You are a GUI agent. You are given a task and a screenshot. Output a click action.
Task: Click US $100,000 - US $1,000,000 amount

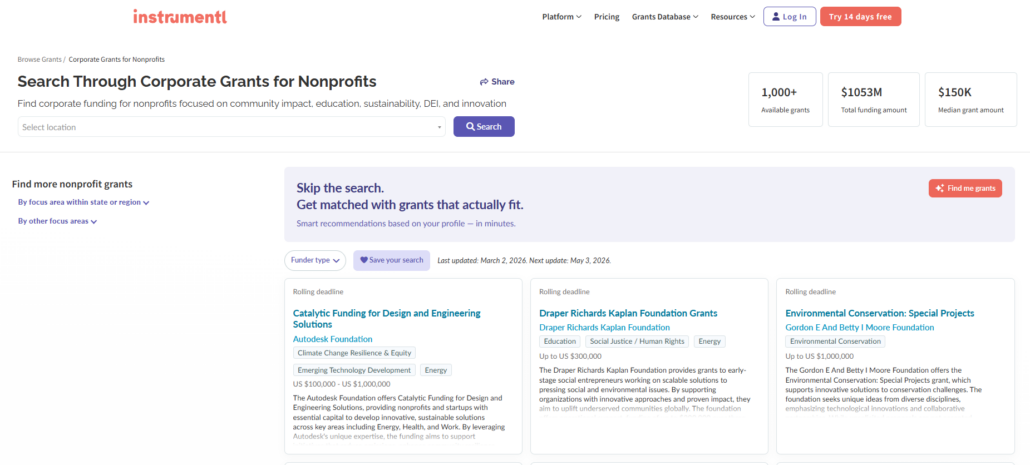(x=342, y=384)
